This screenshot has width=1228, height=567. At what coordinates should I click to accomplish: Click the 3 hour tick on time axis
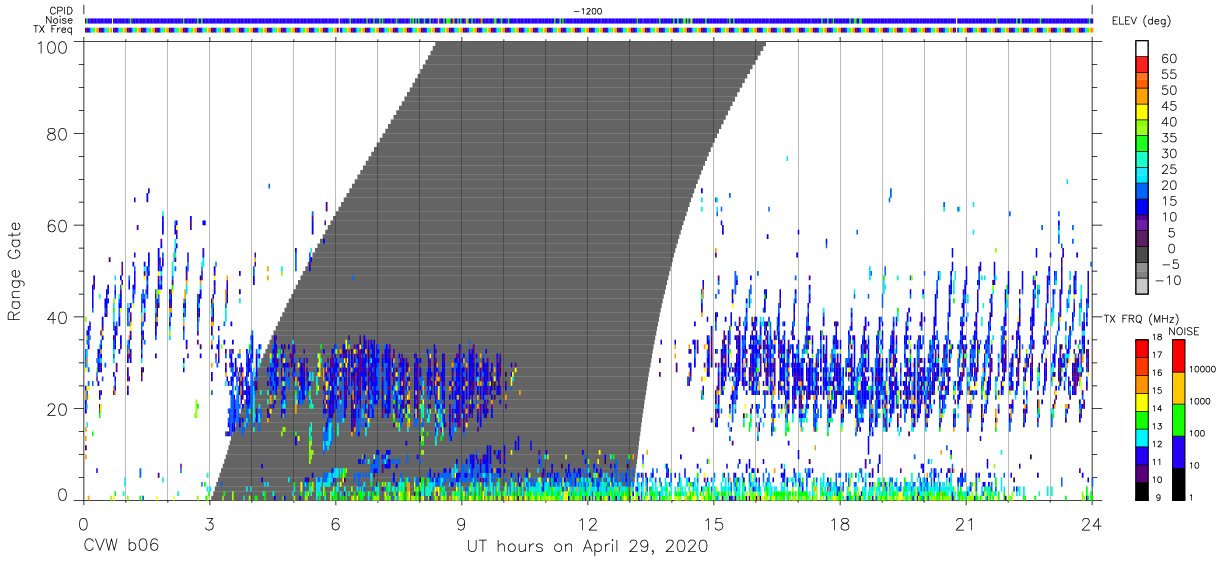pyautogui.click(x=209, y=524)
